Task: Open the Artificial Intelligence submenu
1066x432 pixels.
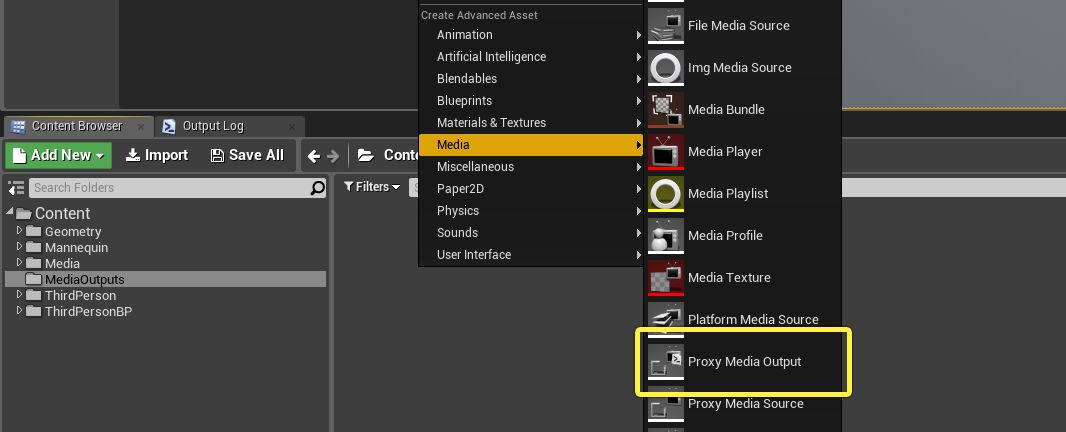Action: pyautogui.click(x=531, y=56)
